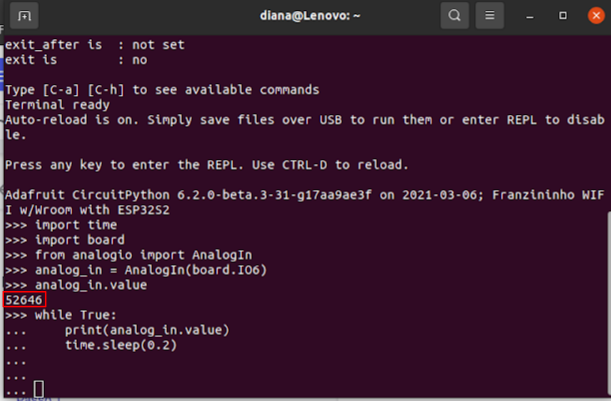Viewport: 611px width, 401px height.
Task: Open a new terminal tab
Action: tap(24, 16)
